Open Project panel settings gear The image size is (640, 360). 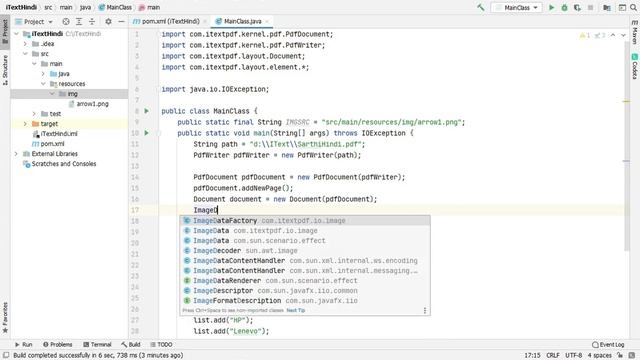[x=108, y=21]
